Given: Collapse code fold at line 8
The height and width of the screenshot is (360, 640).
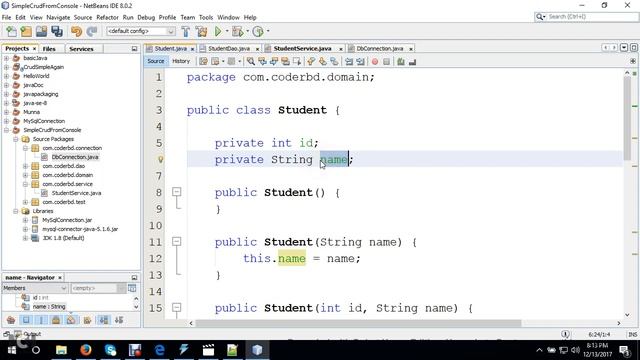Looking at the screenshot, I should click(176, 192).
